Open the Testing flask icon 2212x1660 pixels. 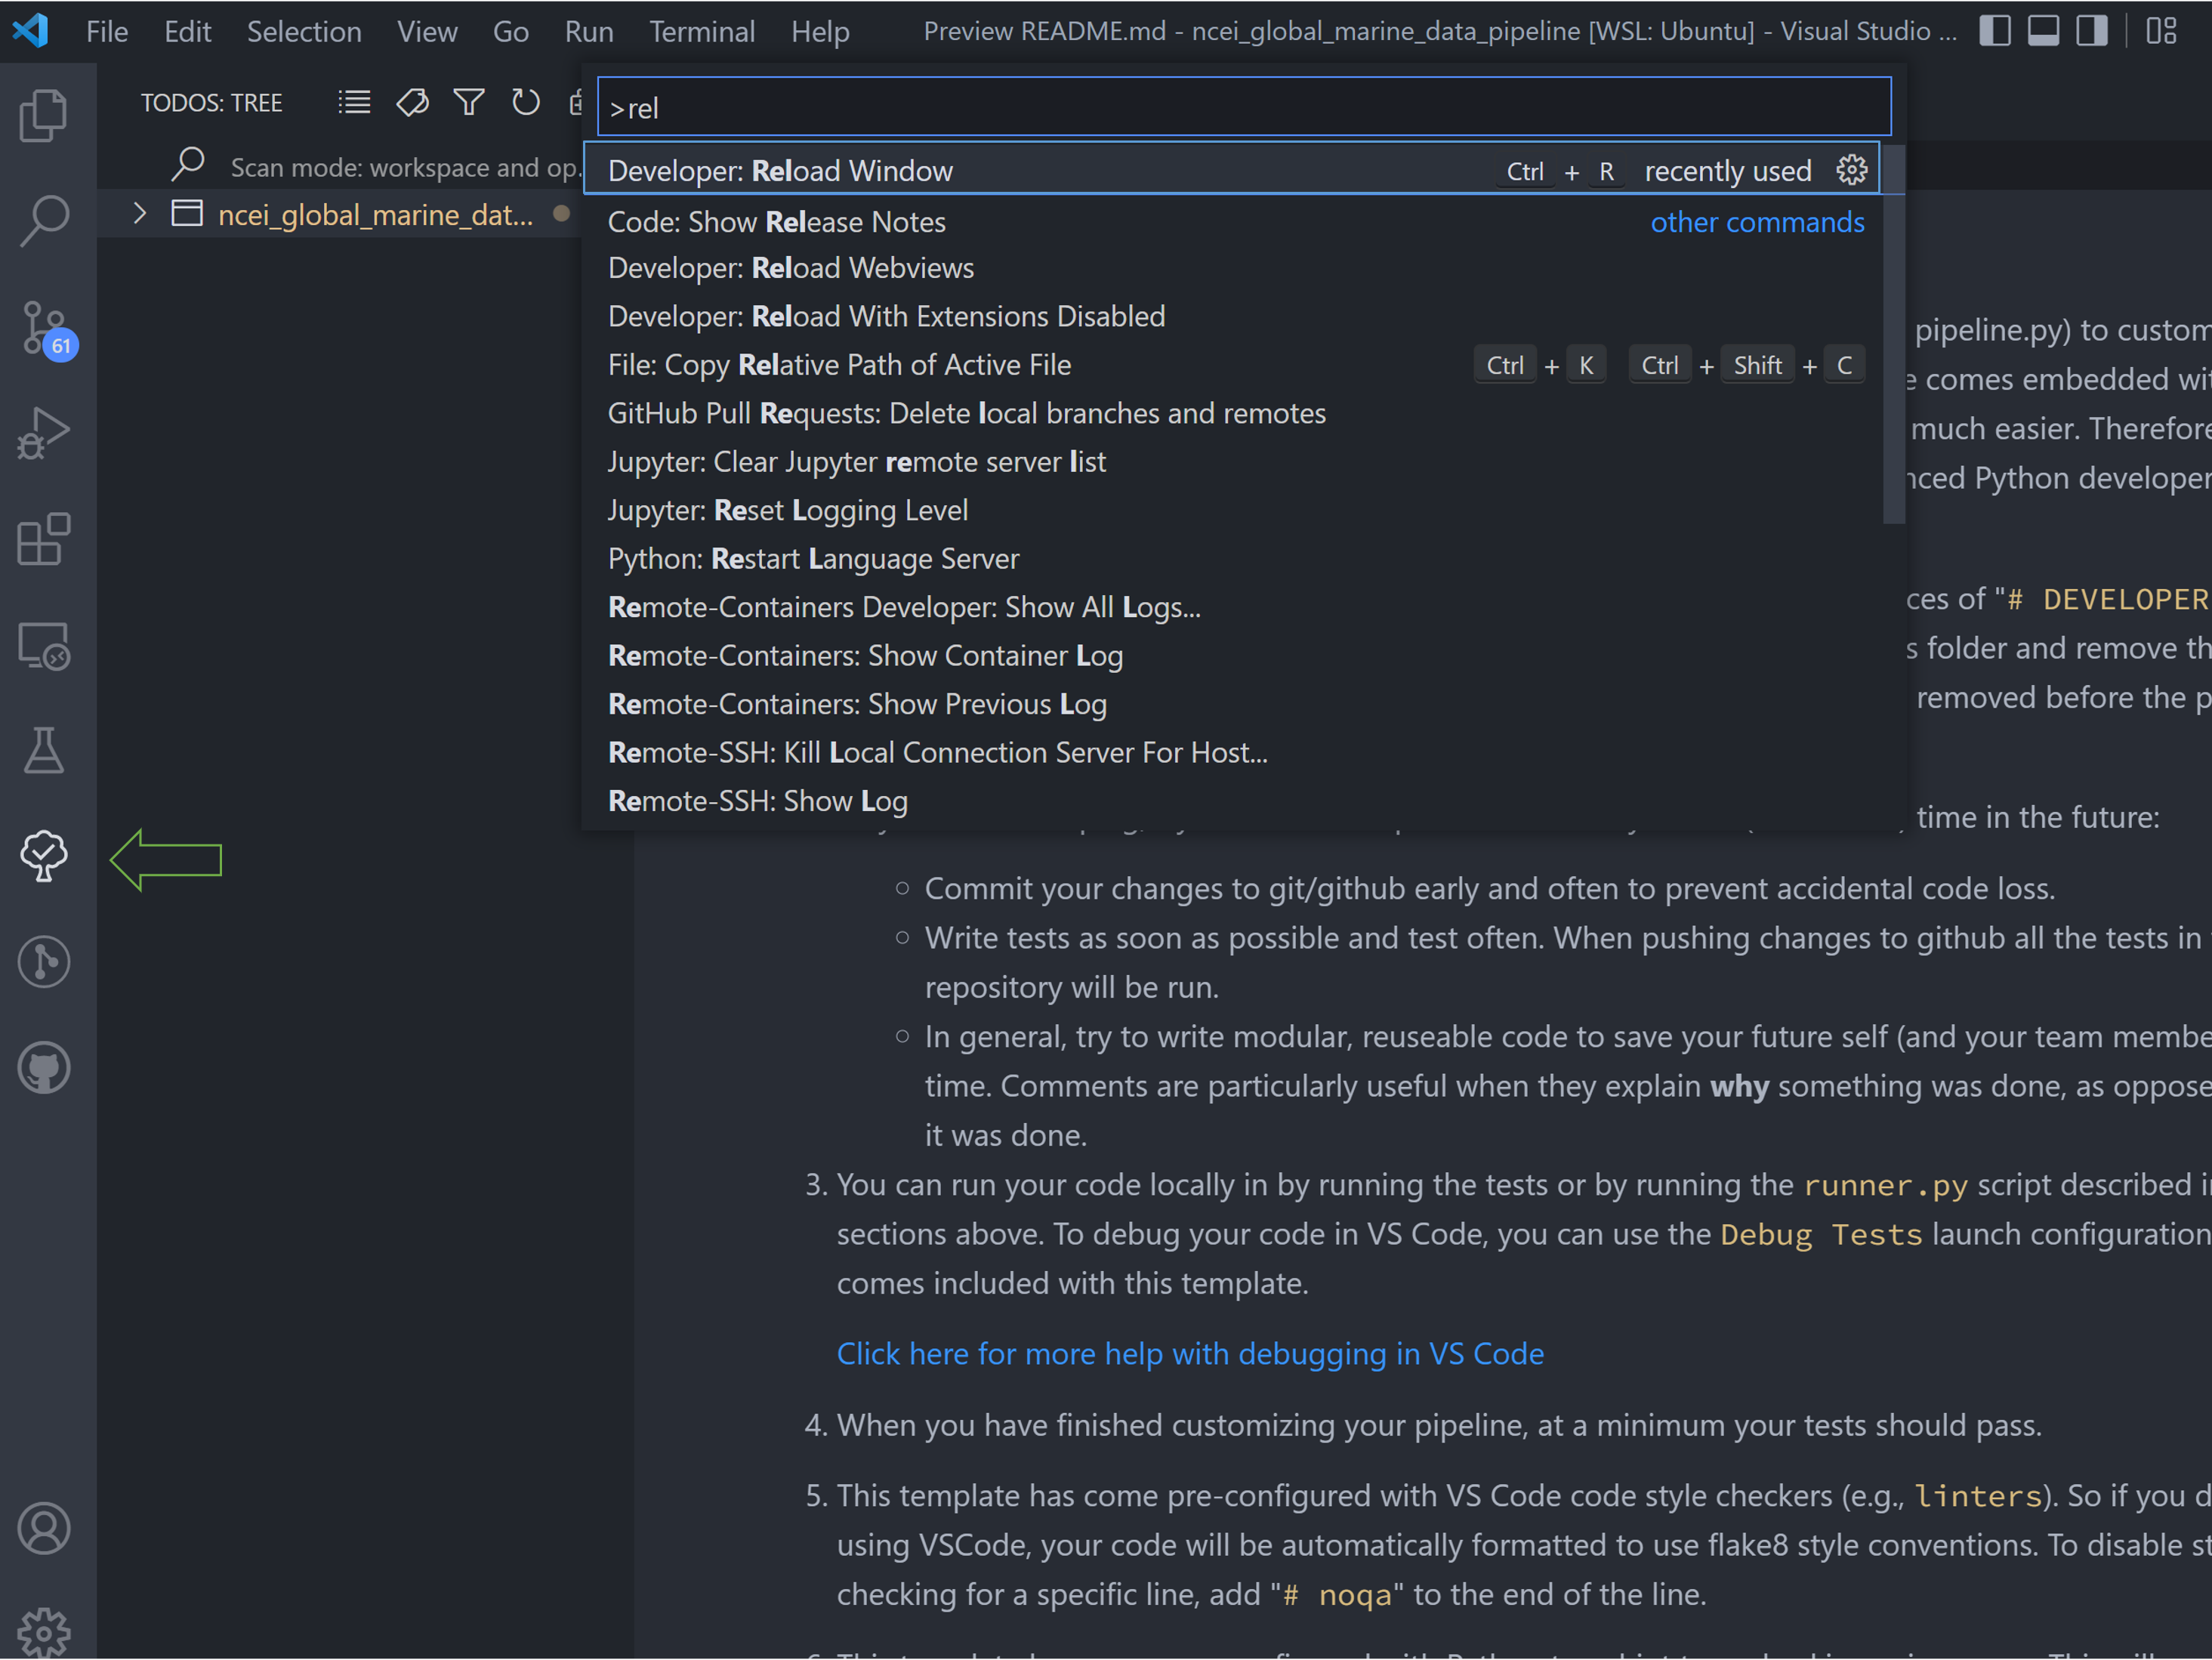click(44, 751)
